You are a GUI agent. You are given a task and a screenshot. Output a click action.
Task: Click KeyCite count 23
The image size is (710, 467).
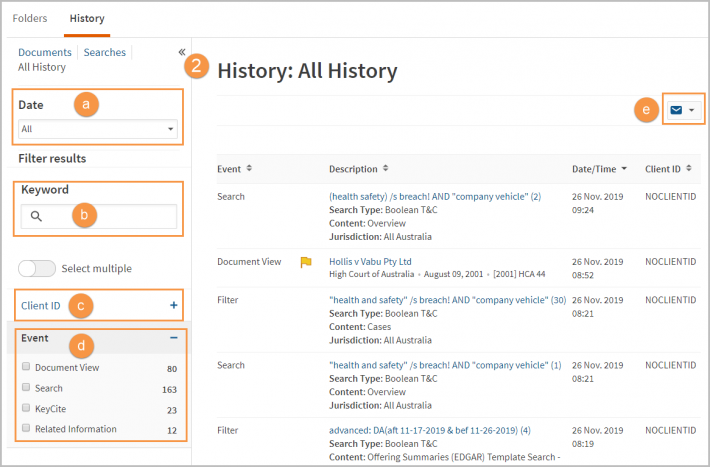pyautogui.click(x=172, y=410)
